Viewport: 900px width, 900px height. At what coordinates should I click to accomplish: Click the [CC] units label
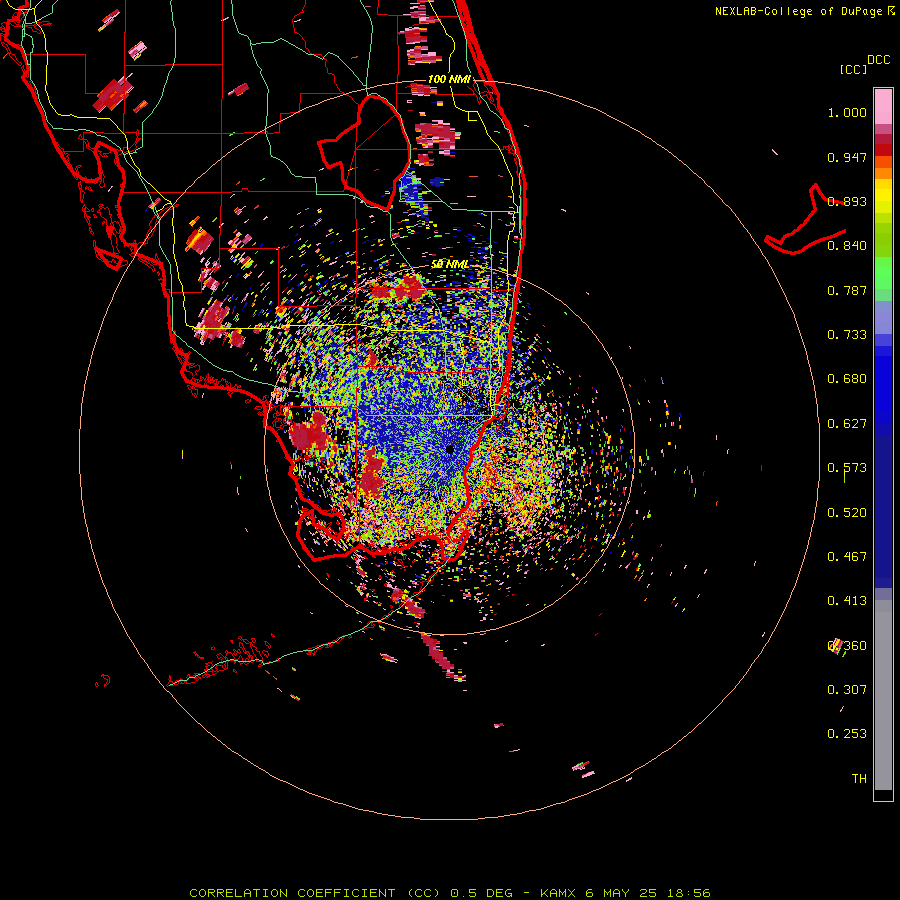(x=853, y=69)
